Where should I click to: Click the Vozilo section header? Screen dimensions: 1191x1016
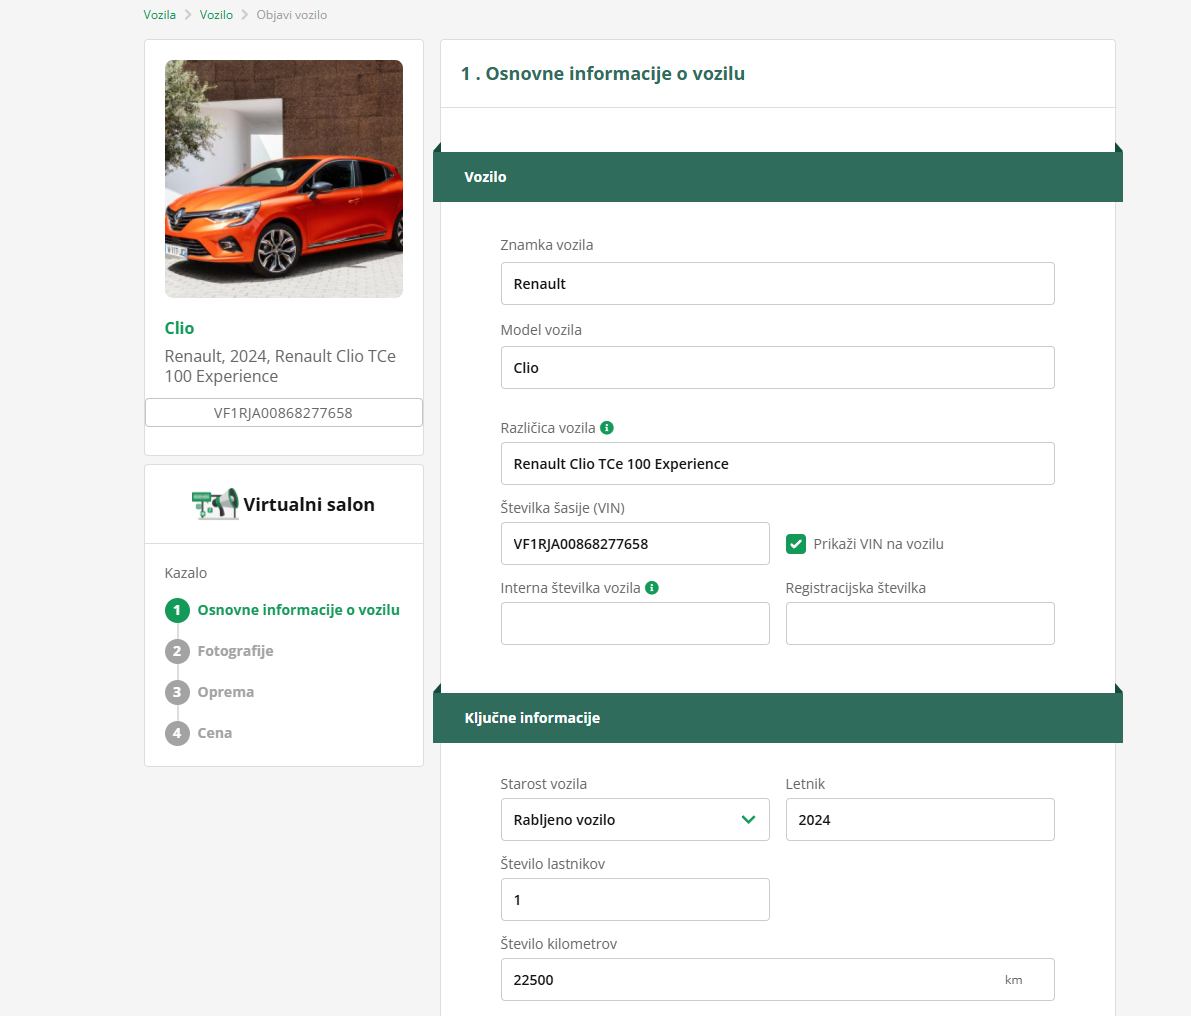pos(778,176)
